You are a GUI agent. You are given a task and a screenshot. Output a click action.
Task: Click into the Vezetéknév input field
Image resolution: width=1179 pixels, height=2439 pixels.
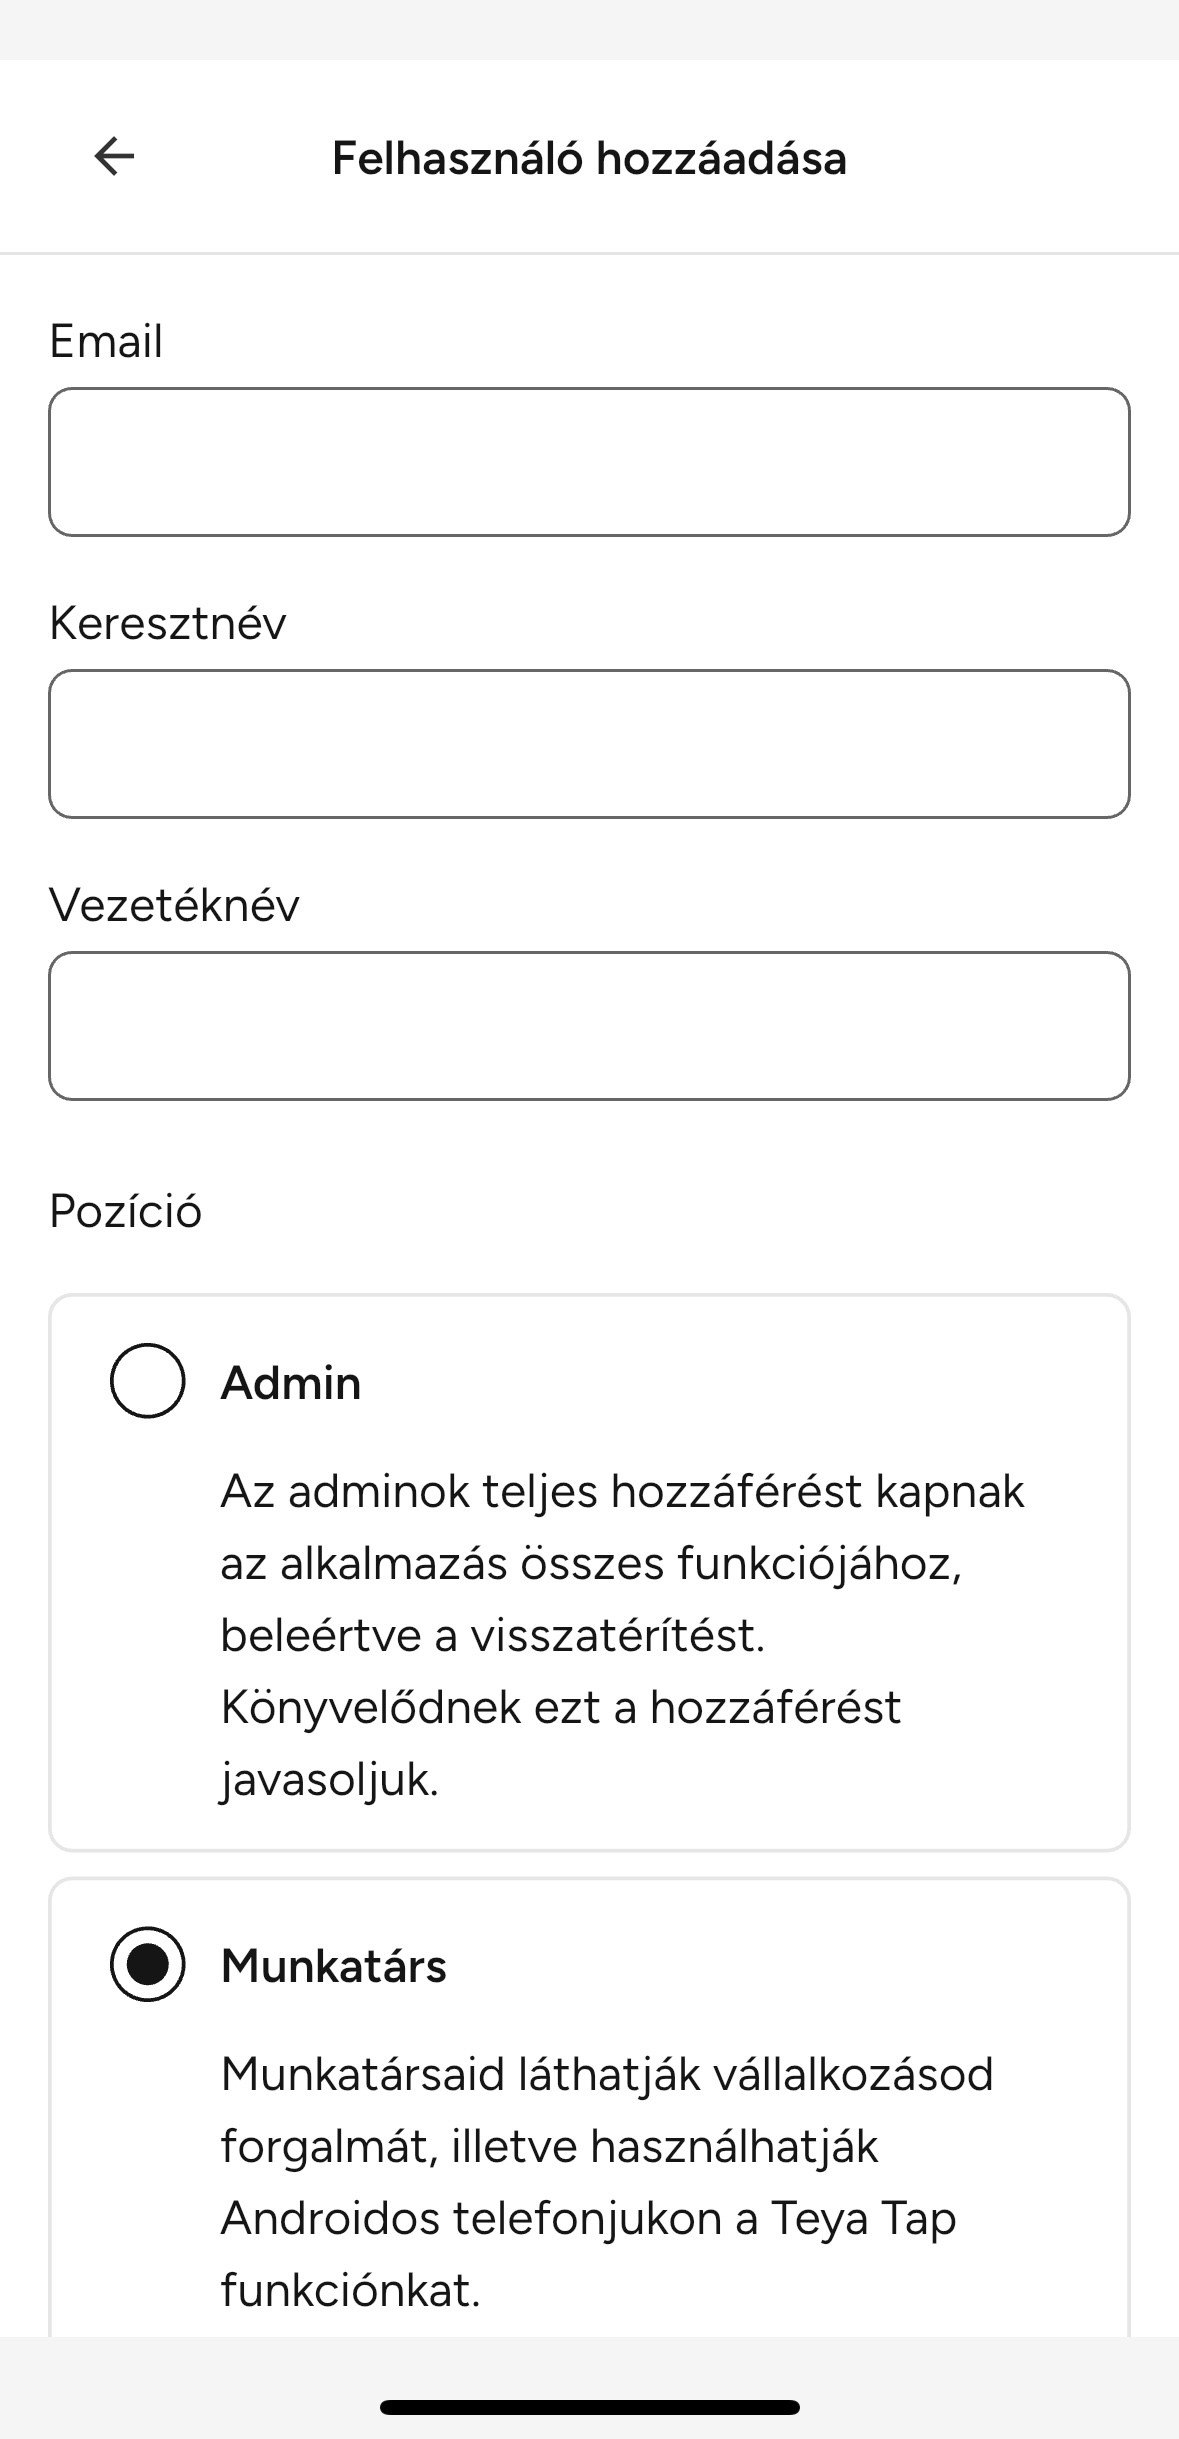[x=589, y=1026]
